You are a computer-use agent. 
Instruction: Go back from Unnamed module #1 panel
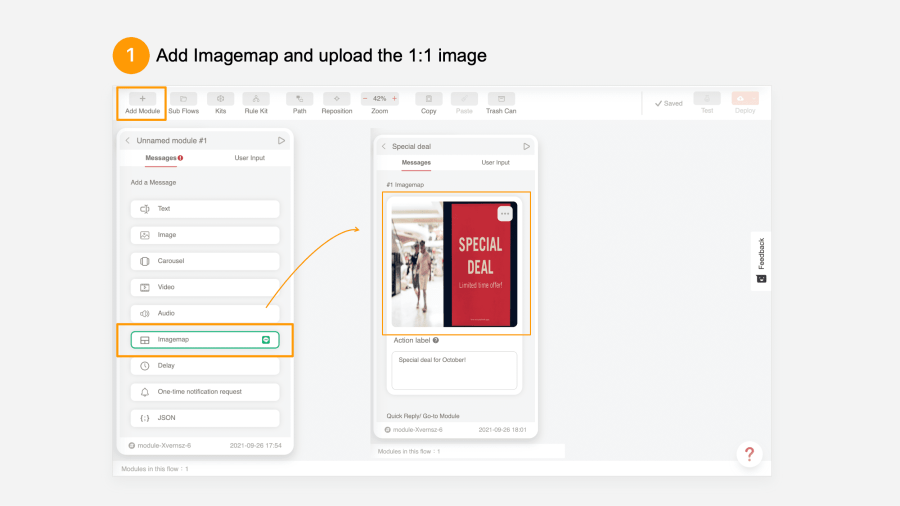click(127, 141)
